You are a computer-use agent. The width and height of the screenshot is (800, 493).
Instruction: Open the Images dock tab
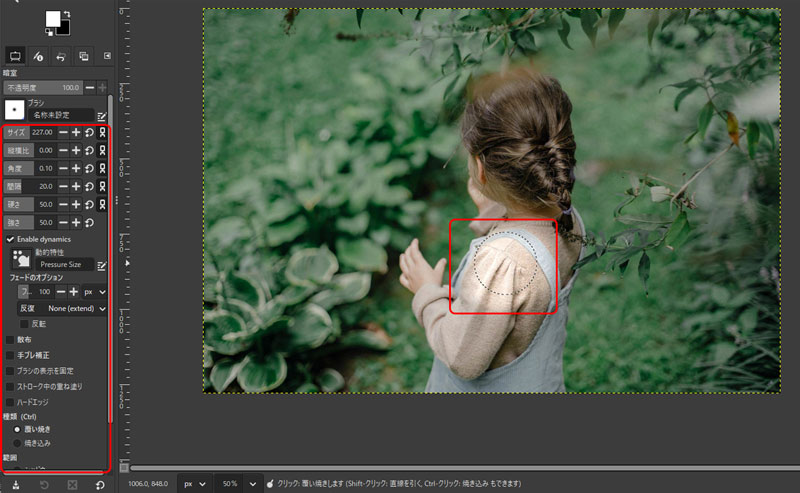point(83,56)
